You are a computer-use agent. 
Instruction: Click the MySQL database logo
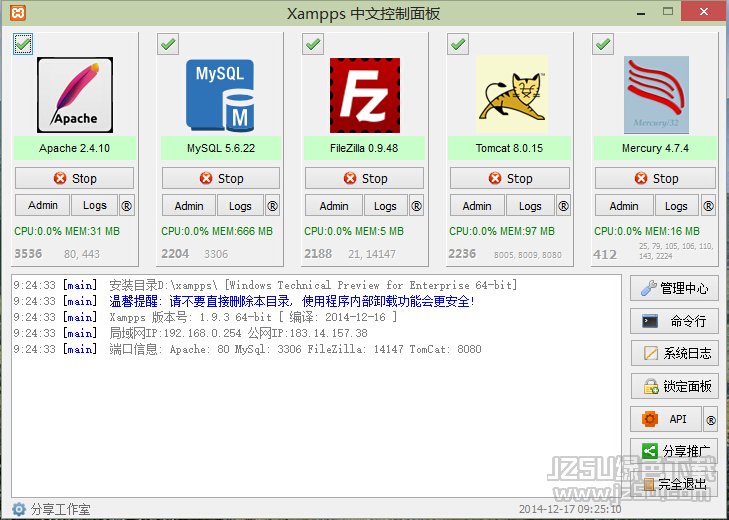tap(220, 95)
